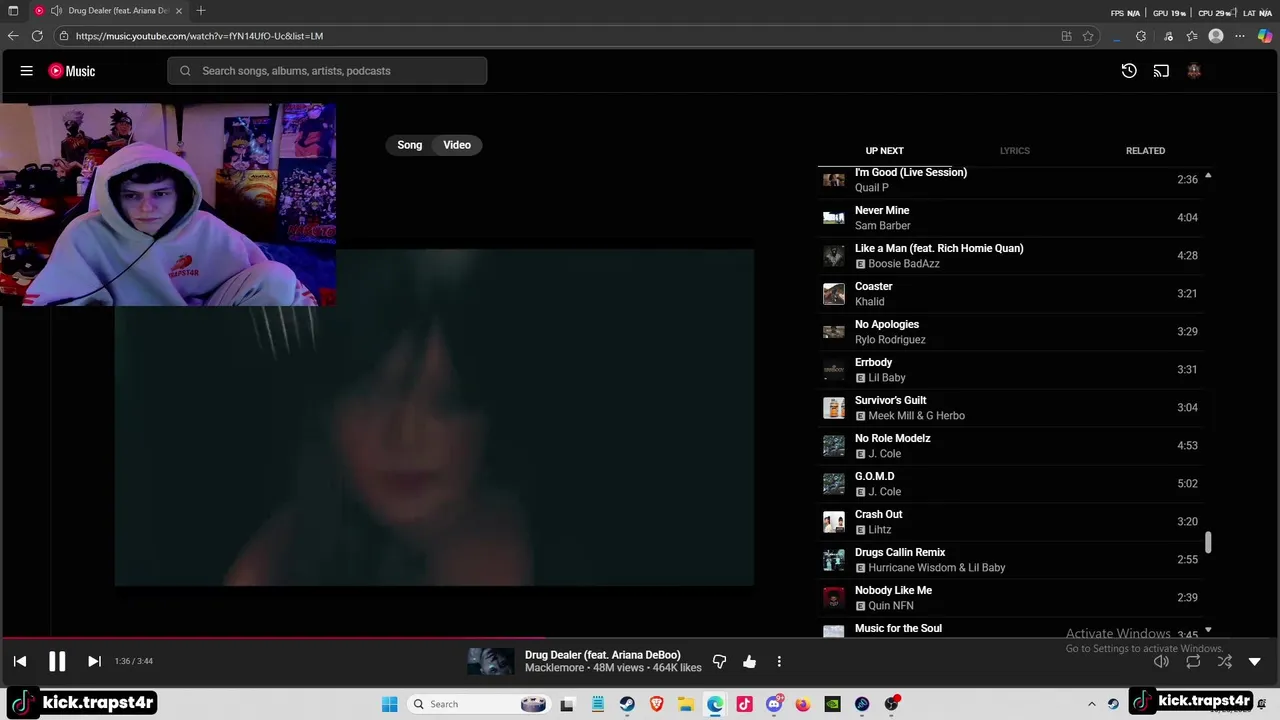Reload the browser page
Image resolution: width=1280 pixels, height=720 pixels.
click(37, 36)
